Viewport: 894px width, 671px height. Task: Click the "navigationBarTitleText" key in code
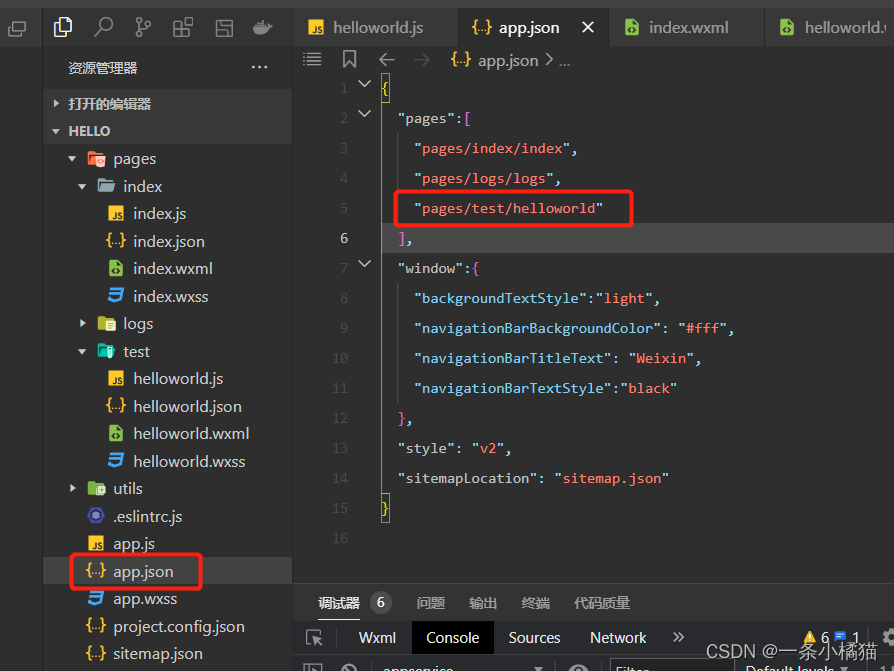pos(513,359)
